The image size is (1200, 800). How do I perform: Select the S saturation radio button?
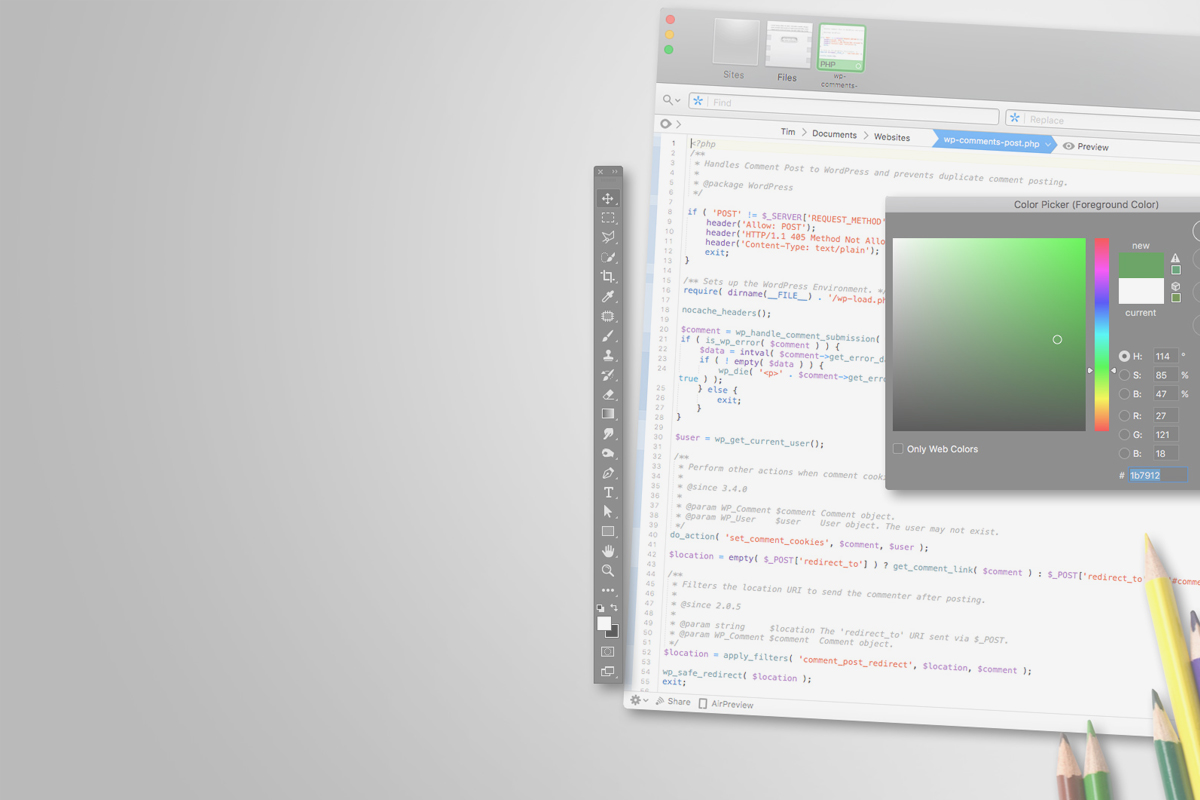[x=1125, y=376]
